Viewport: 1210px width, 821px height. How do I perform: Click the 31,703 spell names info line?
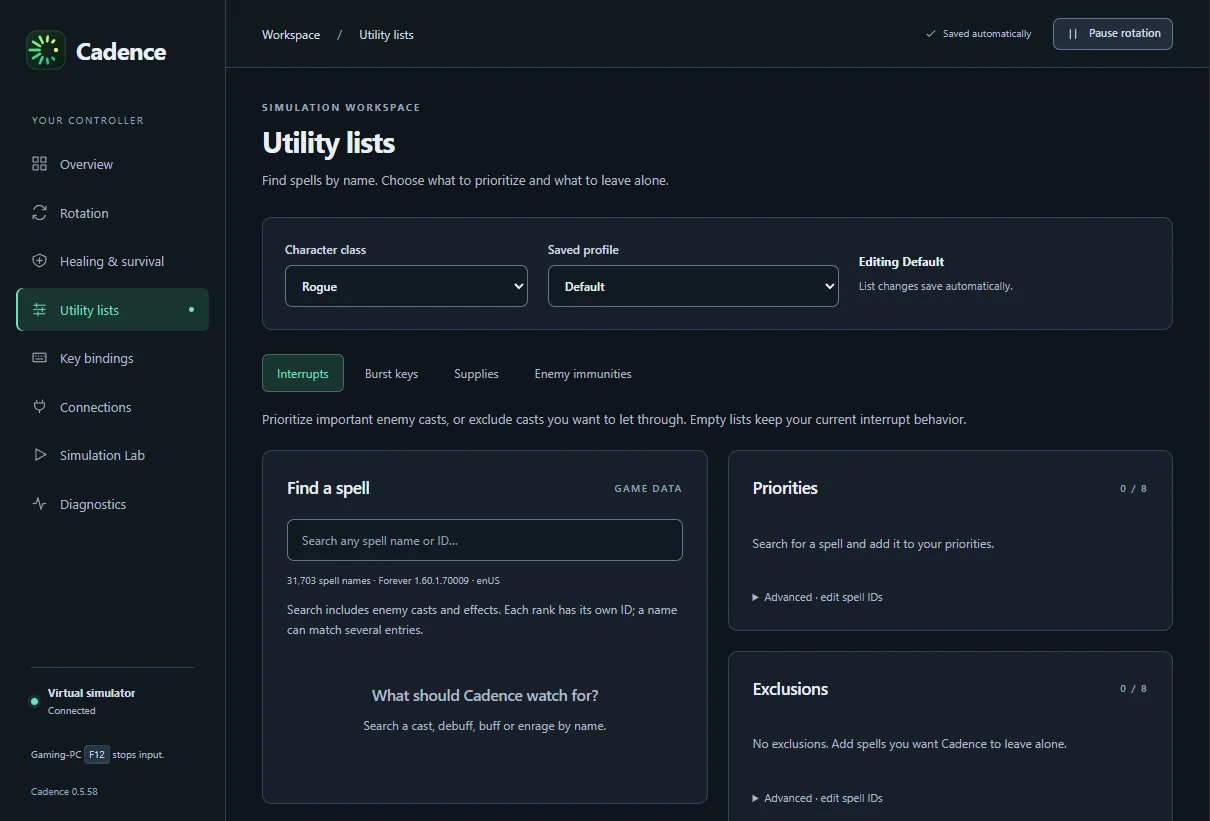[393, 581]
